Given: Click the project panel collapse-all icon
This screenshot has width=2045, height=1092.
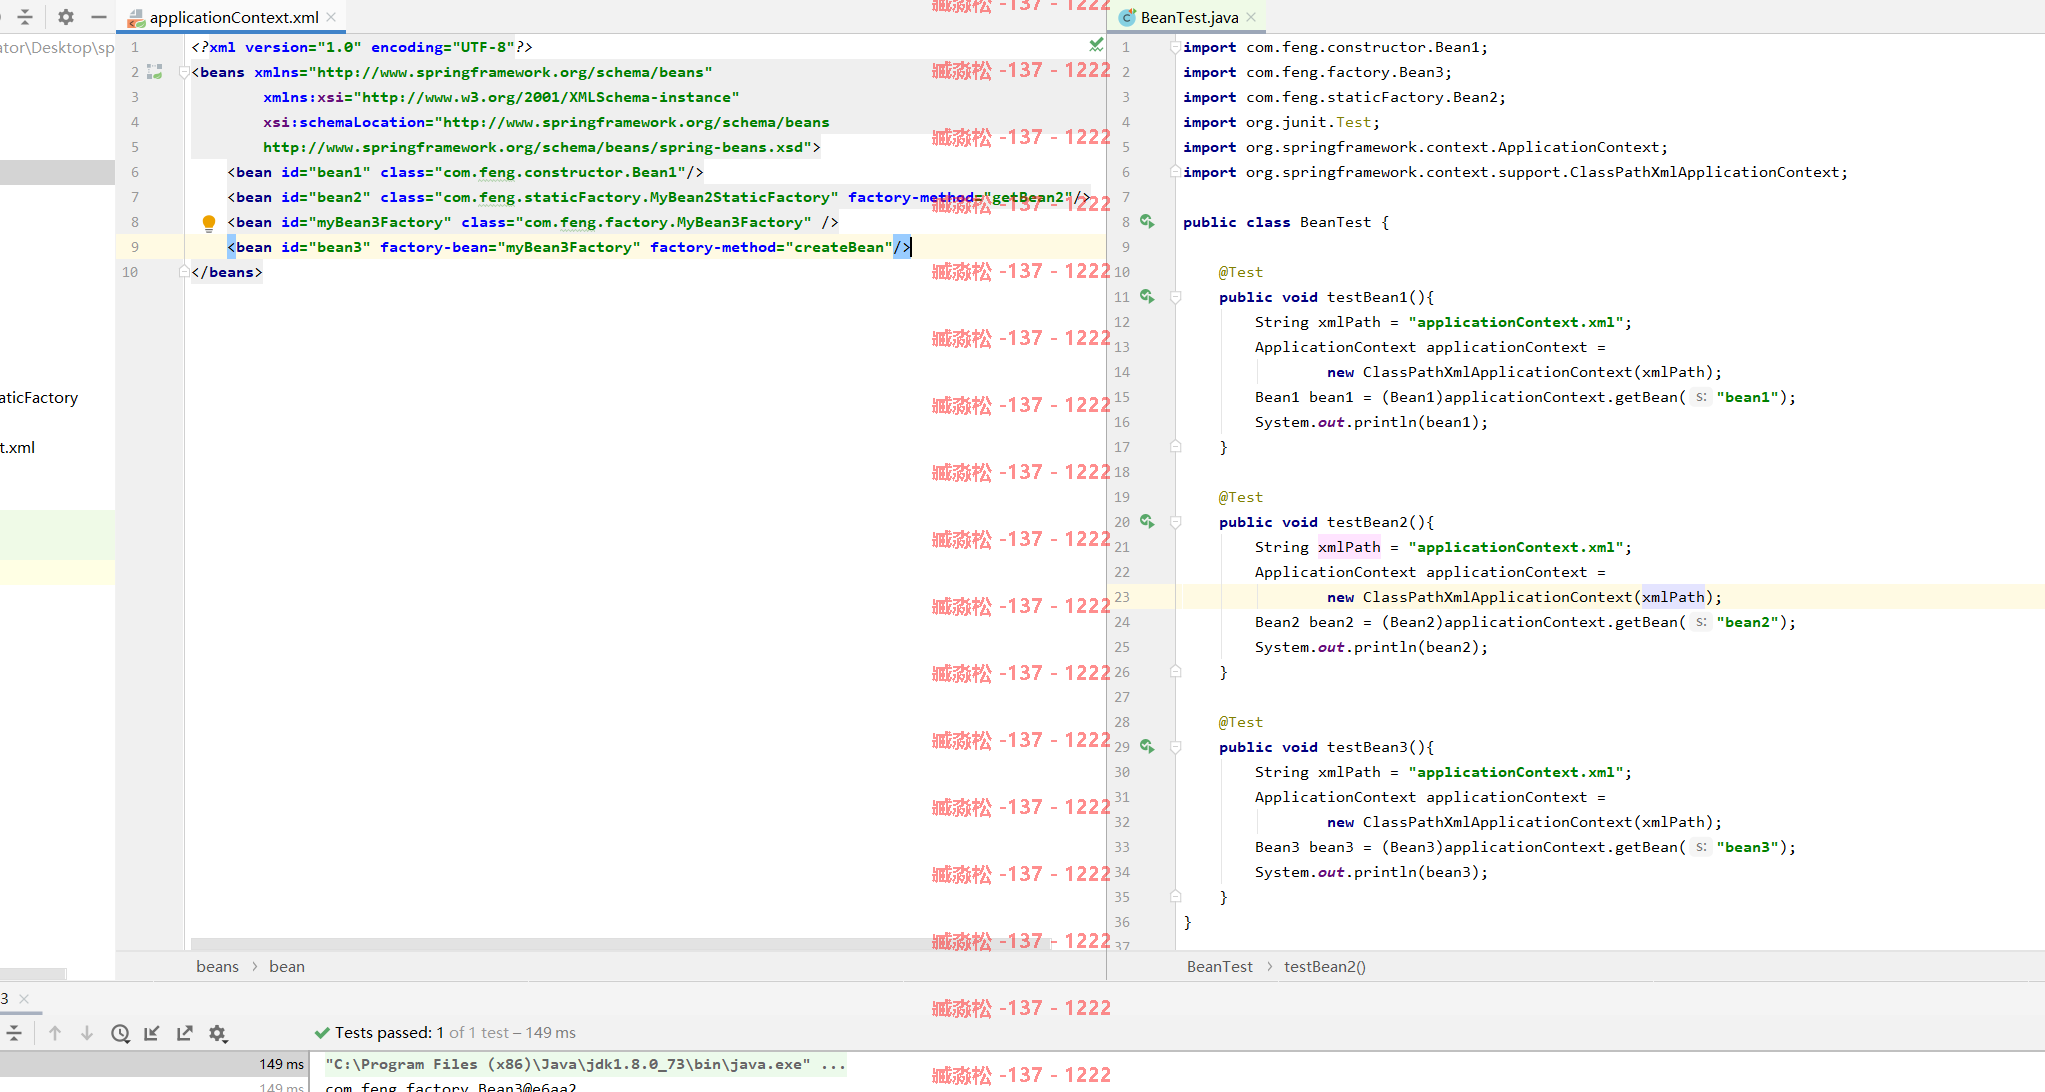Looking at the screenshot, I should [x=25, y=17].
